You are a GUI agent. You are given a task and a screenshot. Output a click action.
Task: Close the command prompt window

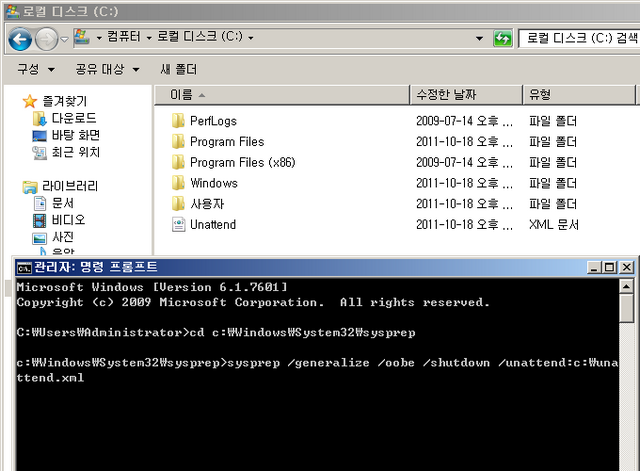pos(627,268)
